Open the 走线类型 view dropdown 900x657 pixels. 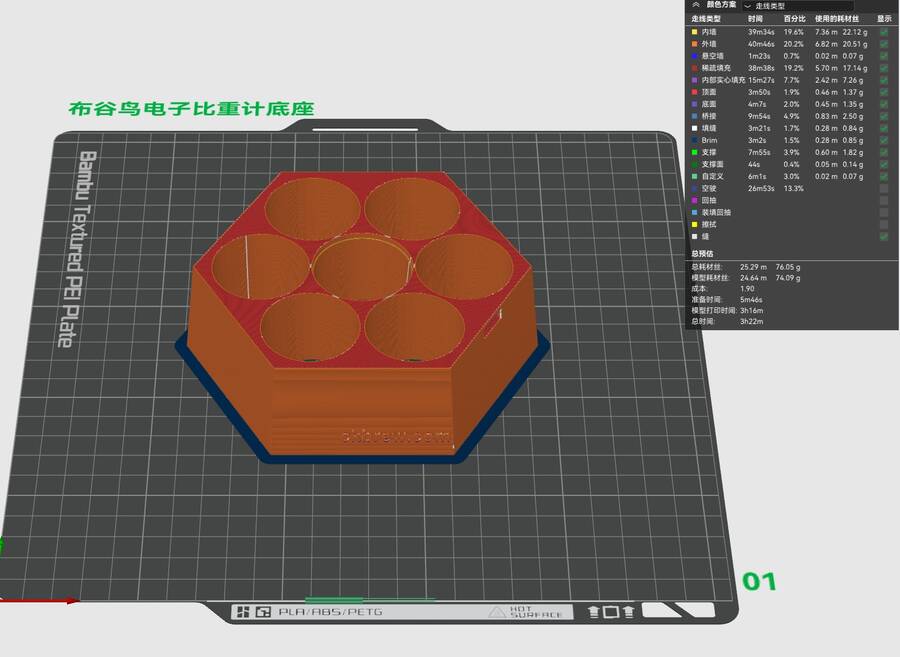pos(798,6)
